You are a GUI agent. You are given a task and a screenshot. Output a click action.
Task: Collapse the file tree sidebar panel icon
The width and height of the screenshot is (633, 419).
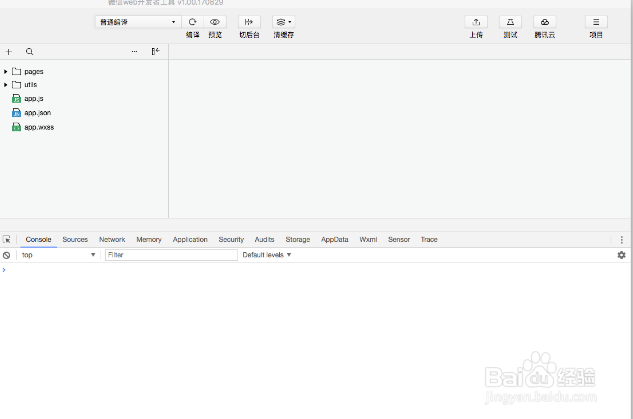[156, 51]
